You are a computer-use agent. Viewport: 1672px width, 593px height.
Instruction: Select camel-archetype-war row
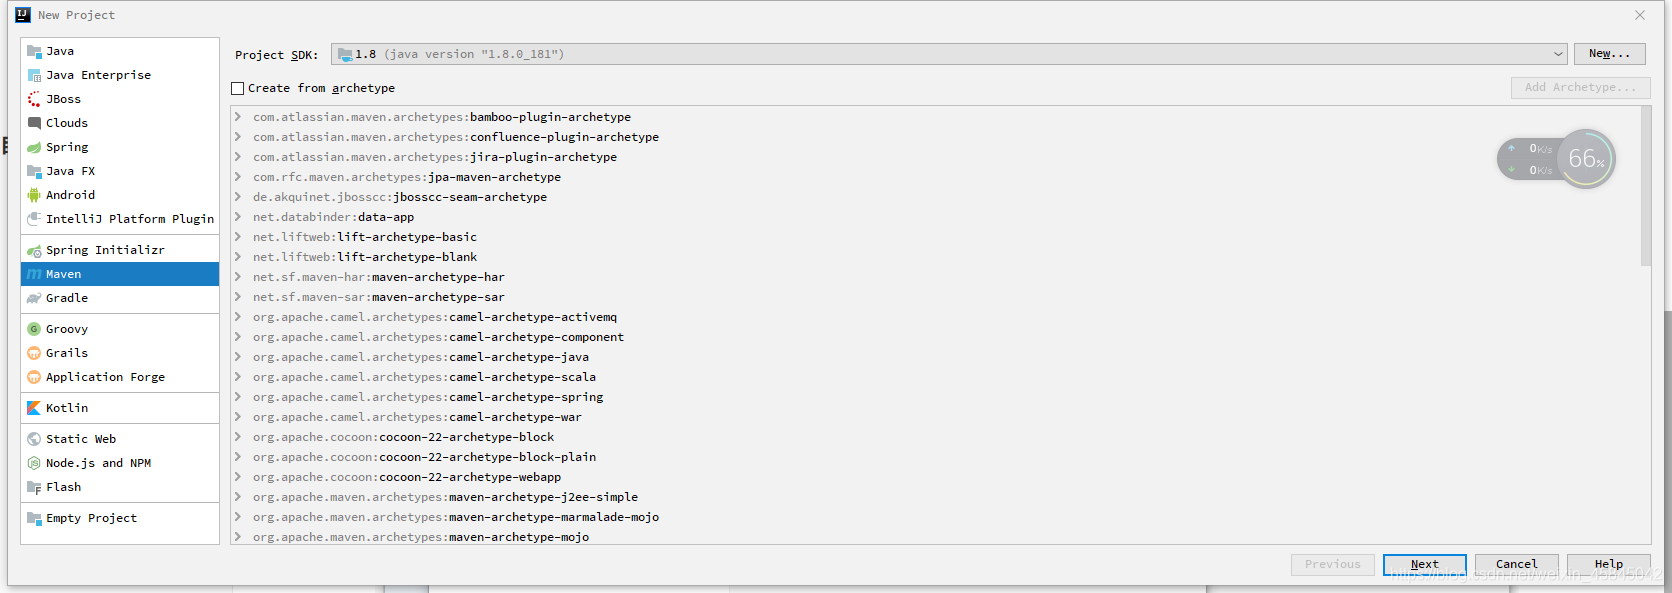936,417
